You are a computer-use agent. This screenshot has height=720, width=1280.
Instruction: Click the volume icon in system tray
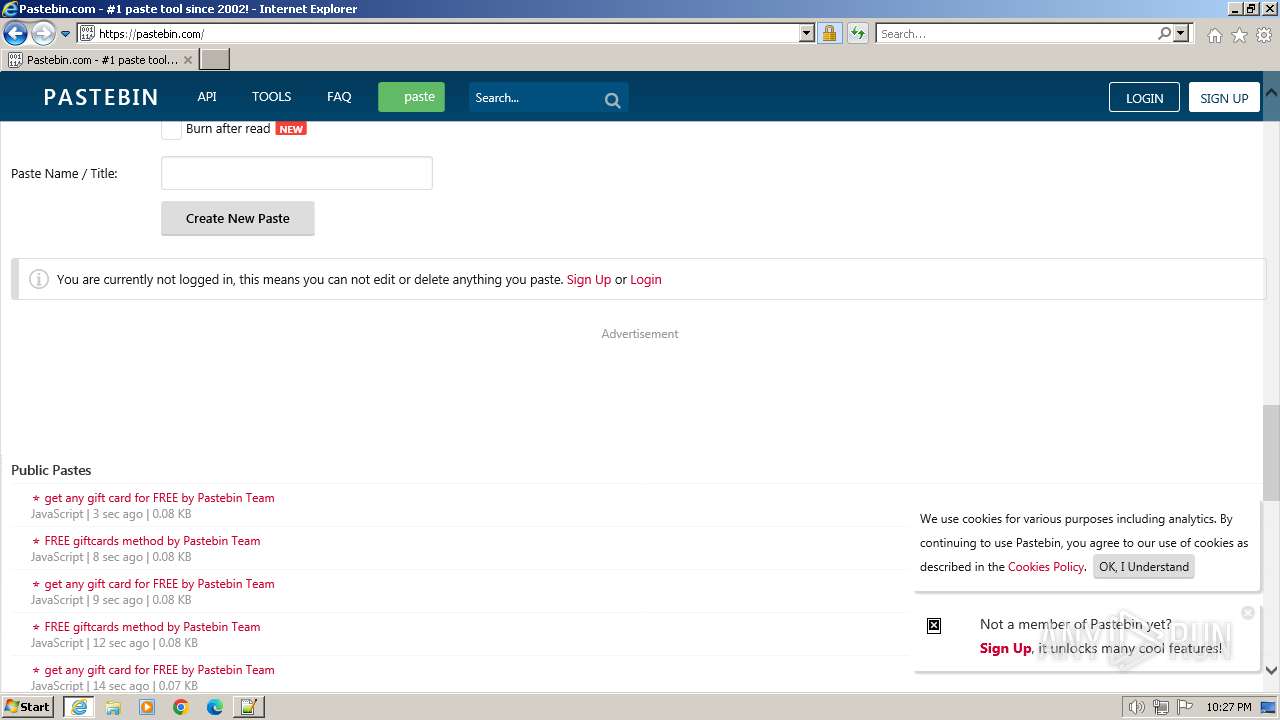[1137, 707]
